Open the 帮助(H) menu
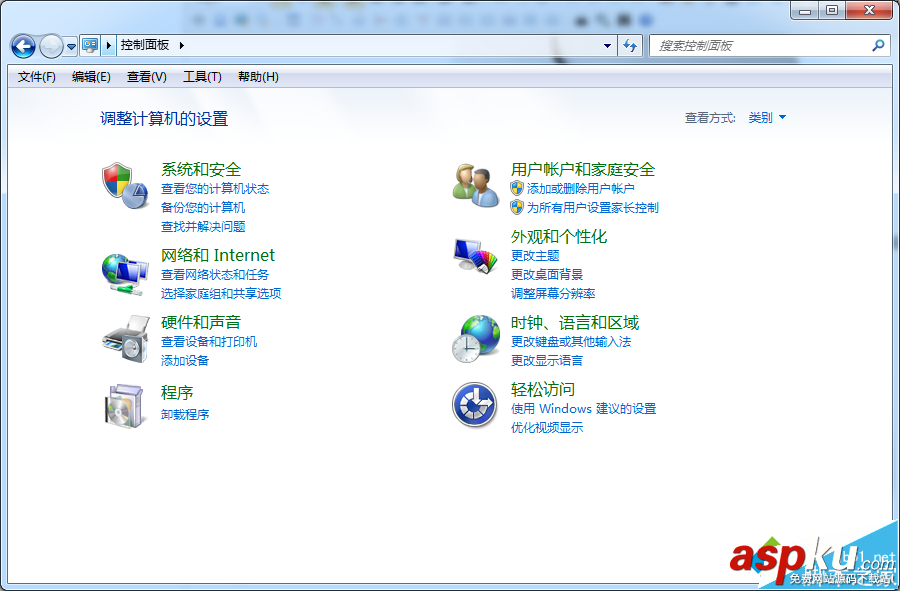The width and height of the screenshot is (900, 591). [x=257, y=77]
